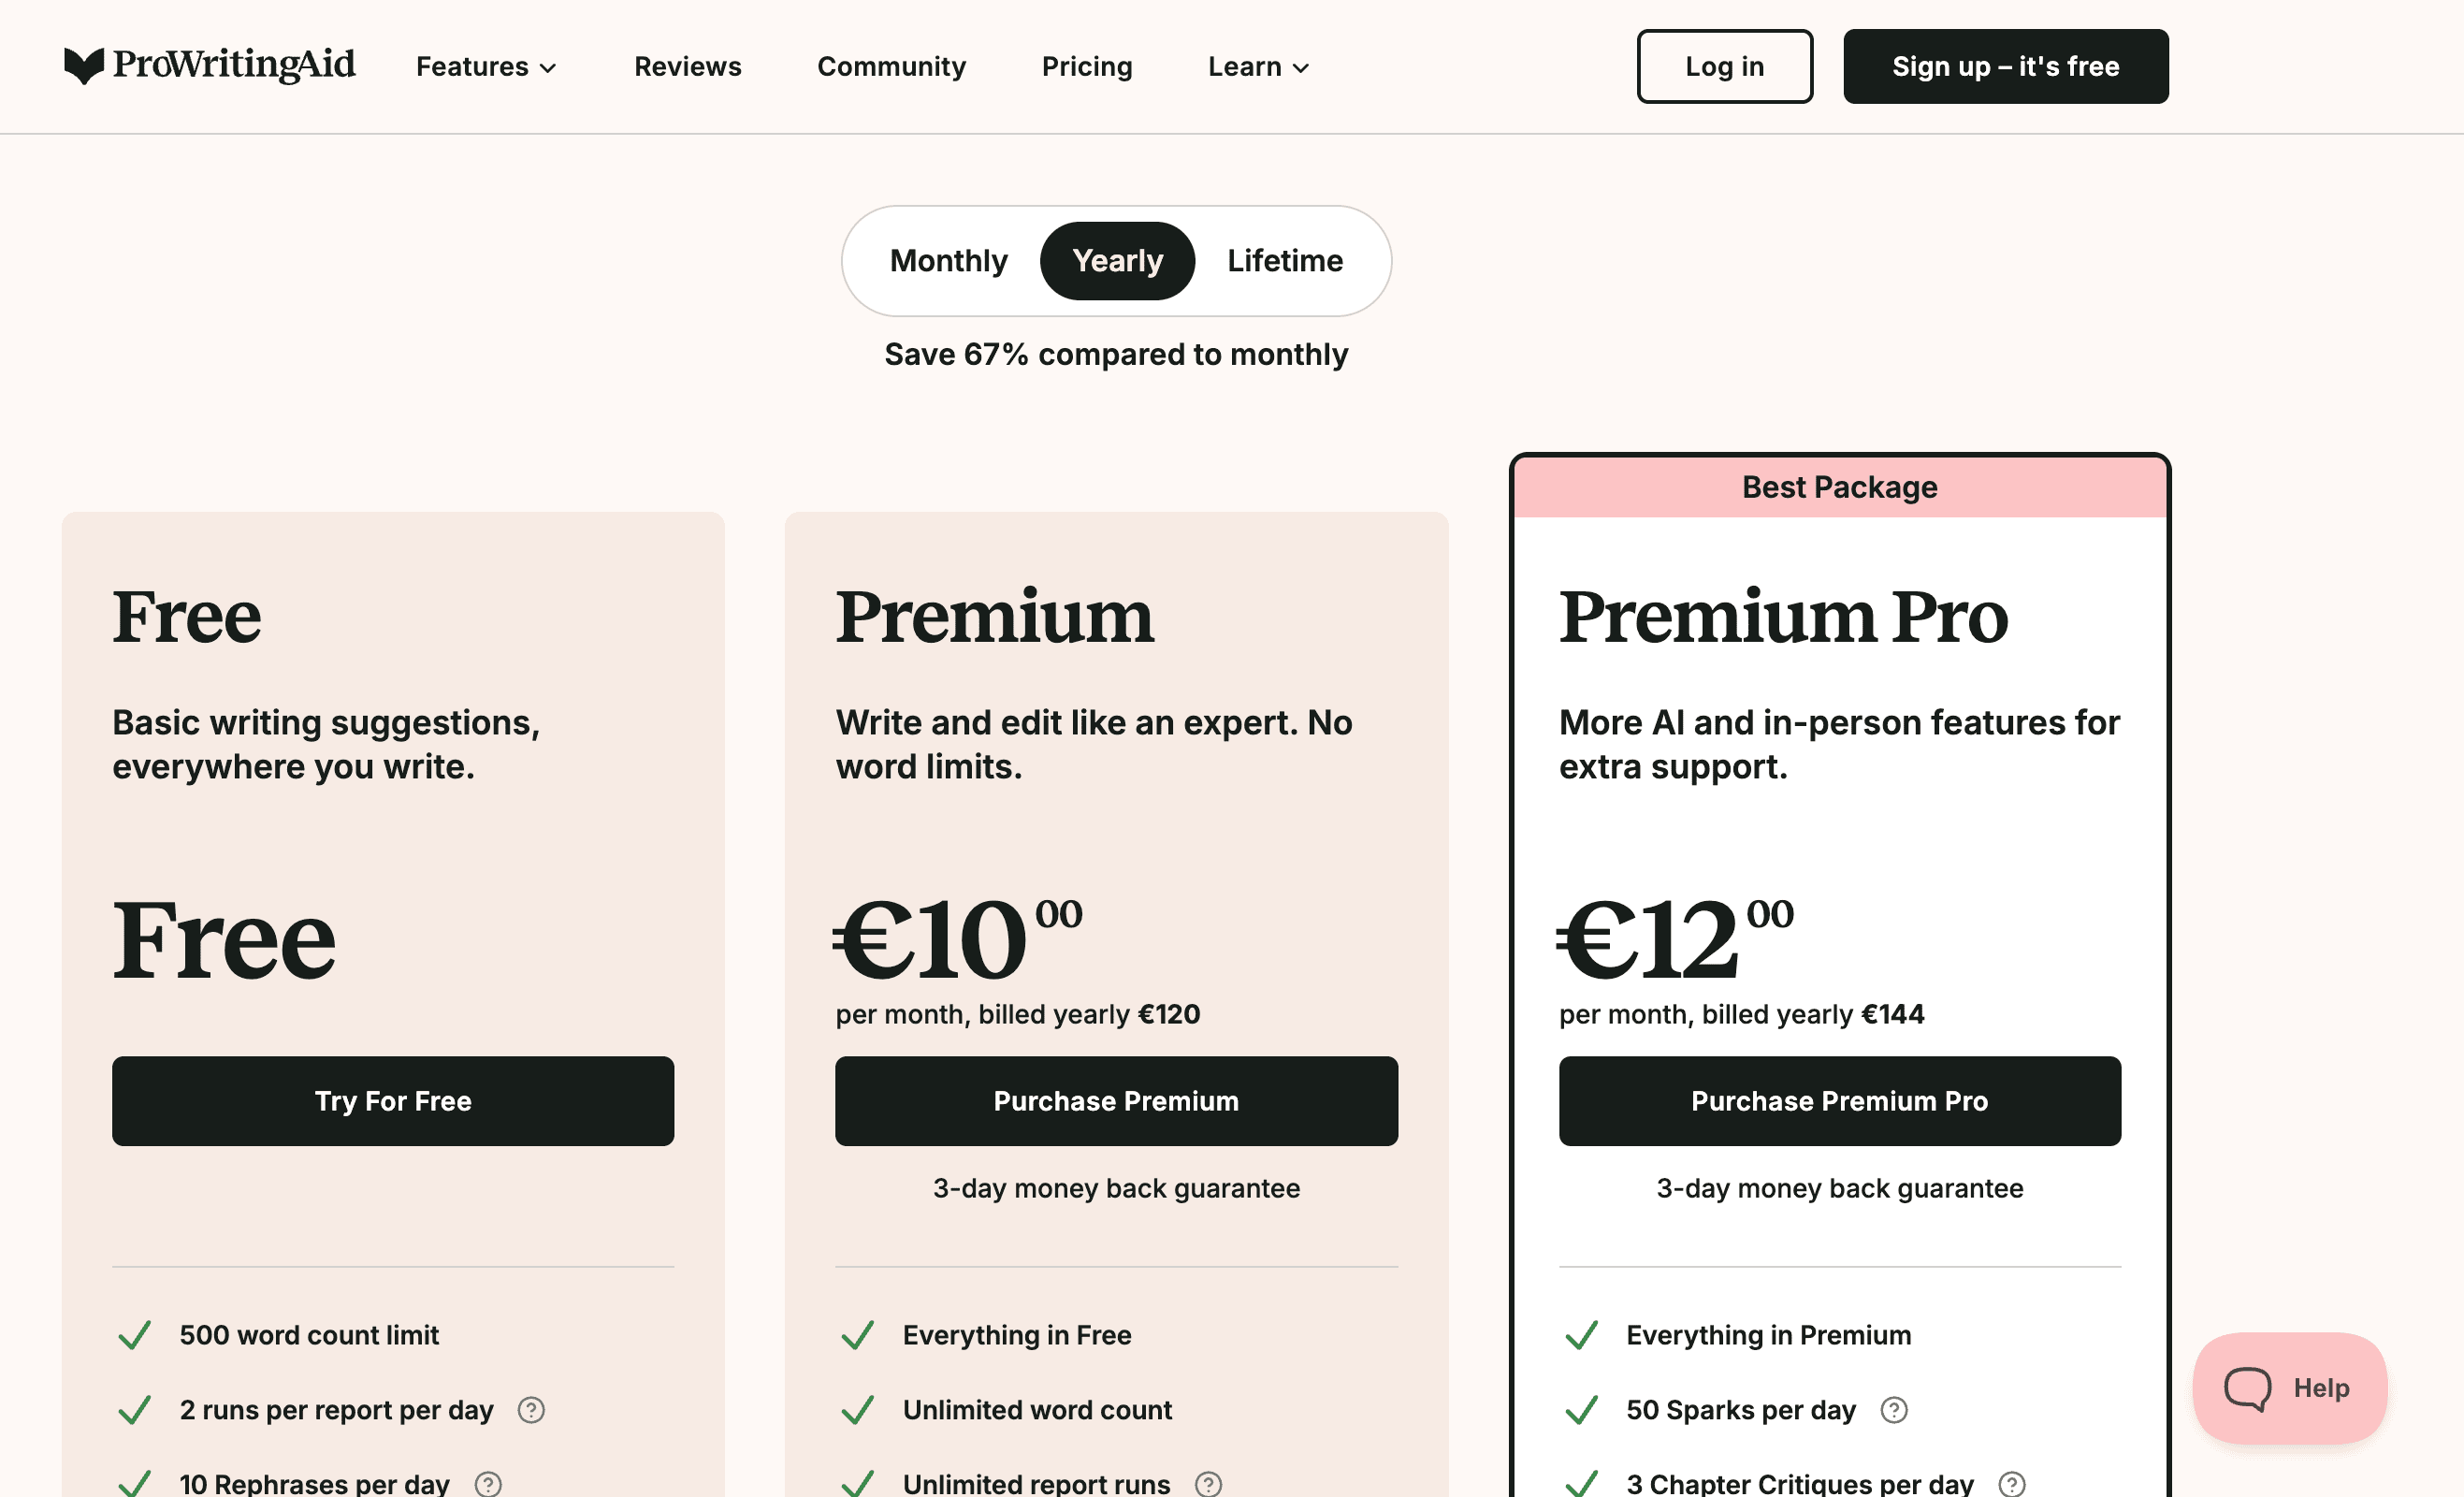Show info for 2 runs per report per day
Image resolution: width=2464 pixels, height=1497 pixels.
click(x=531, y=1409)
